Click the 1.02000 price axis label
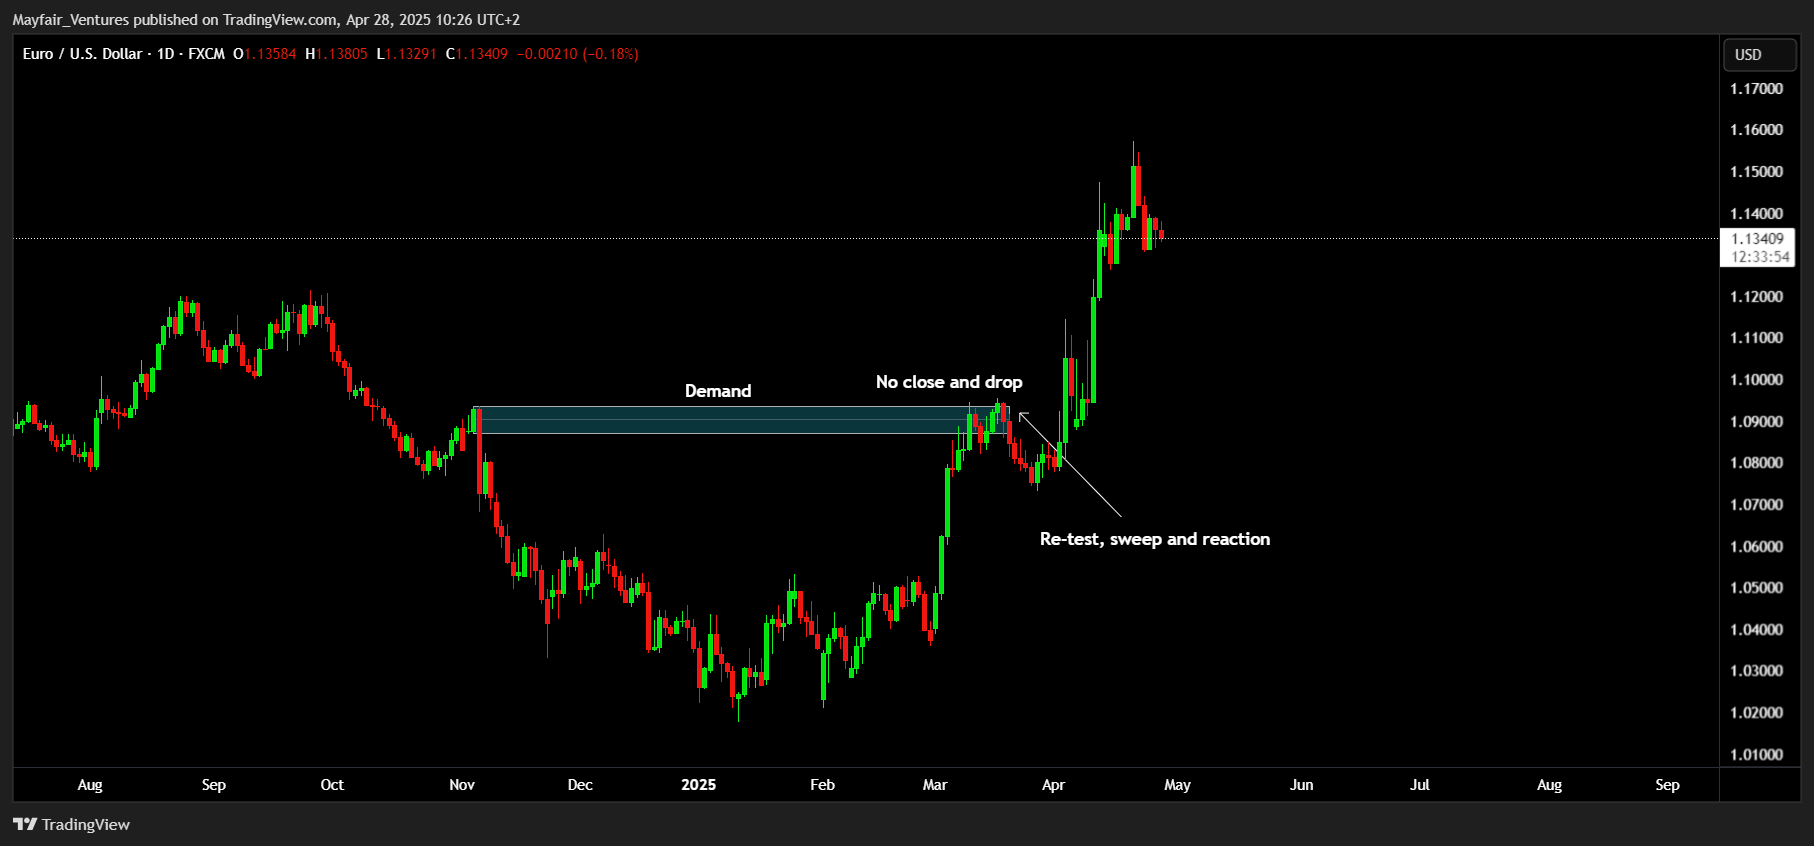Viewport: 1814px width, 846px height. 1757,713
